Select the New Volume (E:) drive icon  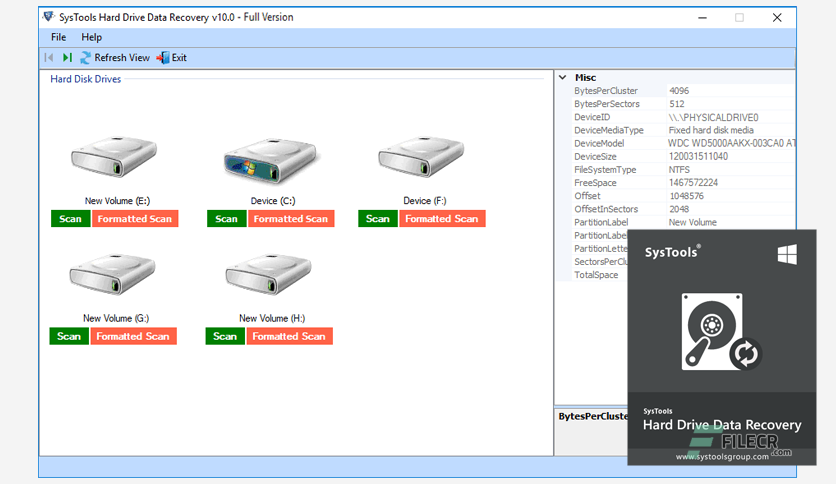click(x=114, y=157)
